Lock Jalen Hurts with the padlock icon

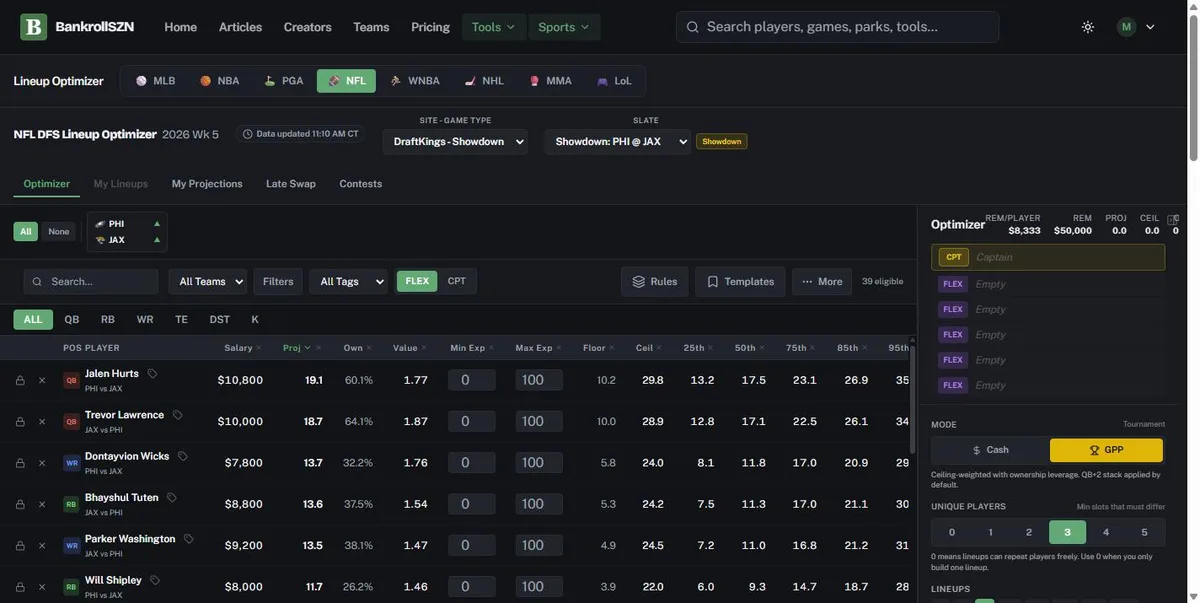click(20, 380)
